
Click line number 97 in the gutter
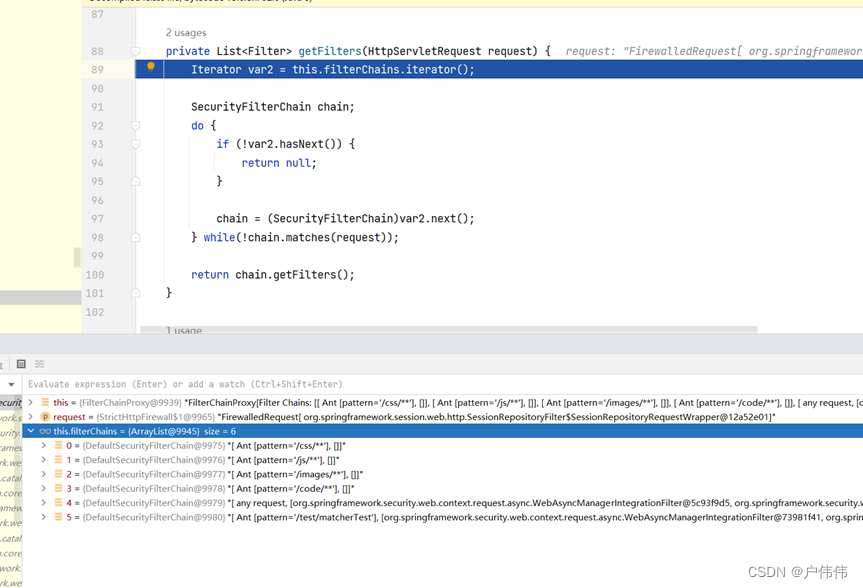(x=97, y=219)
